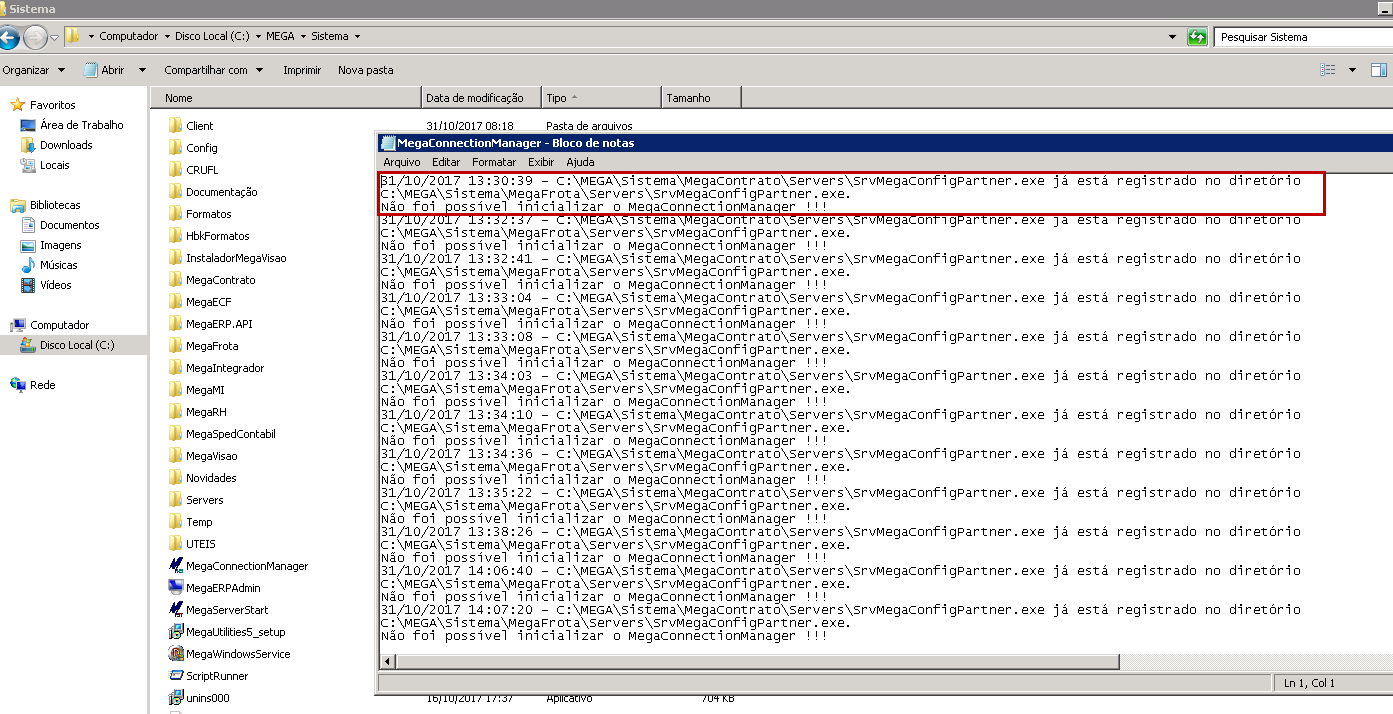Create a folder with Nova pasta
The image size is (1393, 714).
366,70
